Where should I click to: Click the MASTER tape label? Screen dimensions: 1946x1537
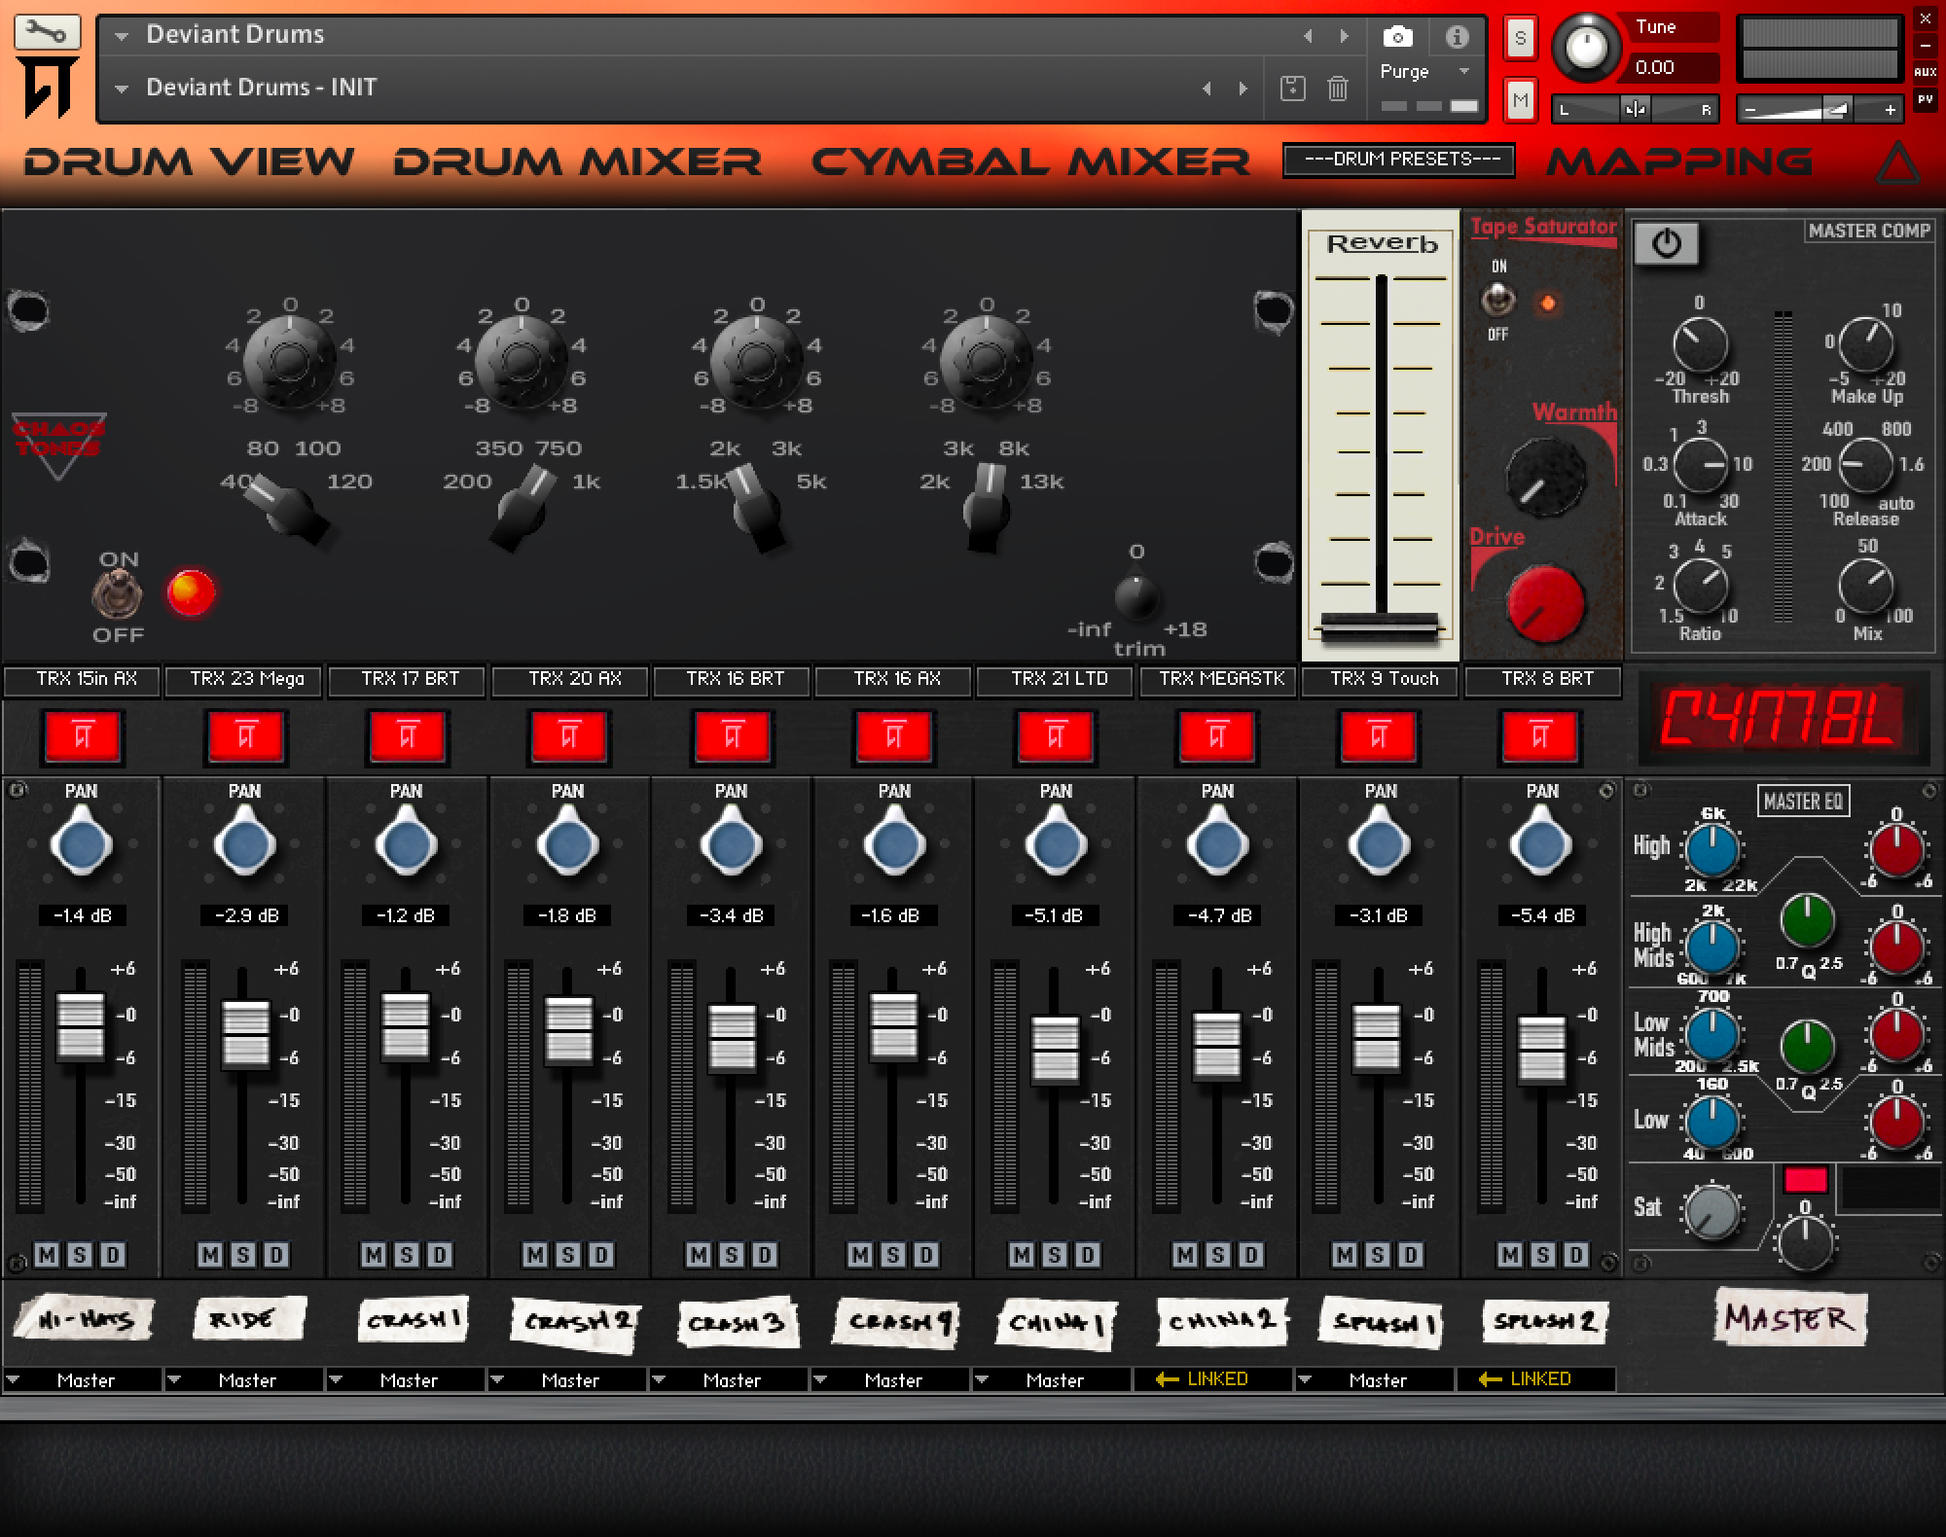[1790, 1319]
